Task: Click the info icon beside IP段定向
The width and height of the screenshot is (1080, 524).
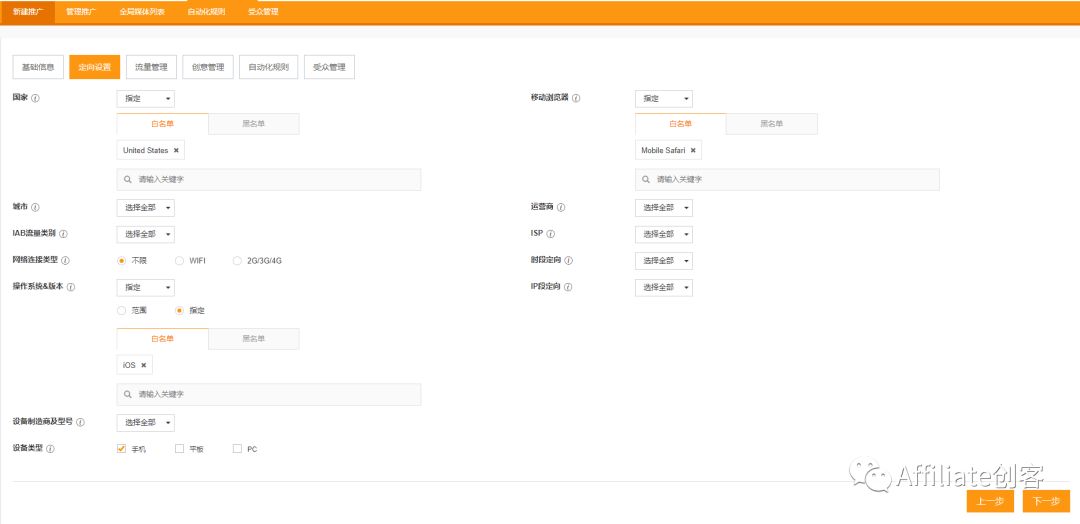Action: (x=568, y=287)
